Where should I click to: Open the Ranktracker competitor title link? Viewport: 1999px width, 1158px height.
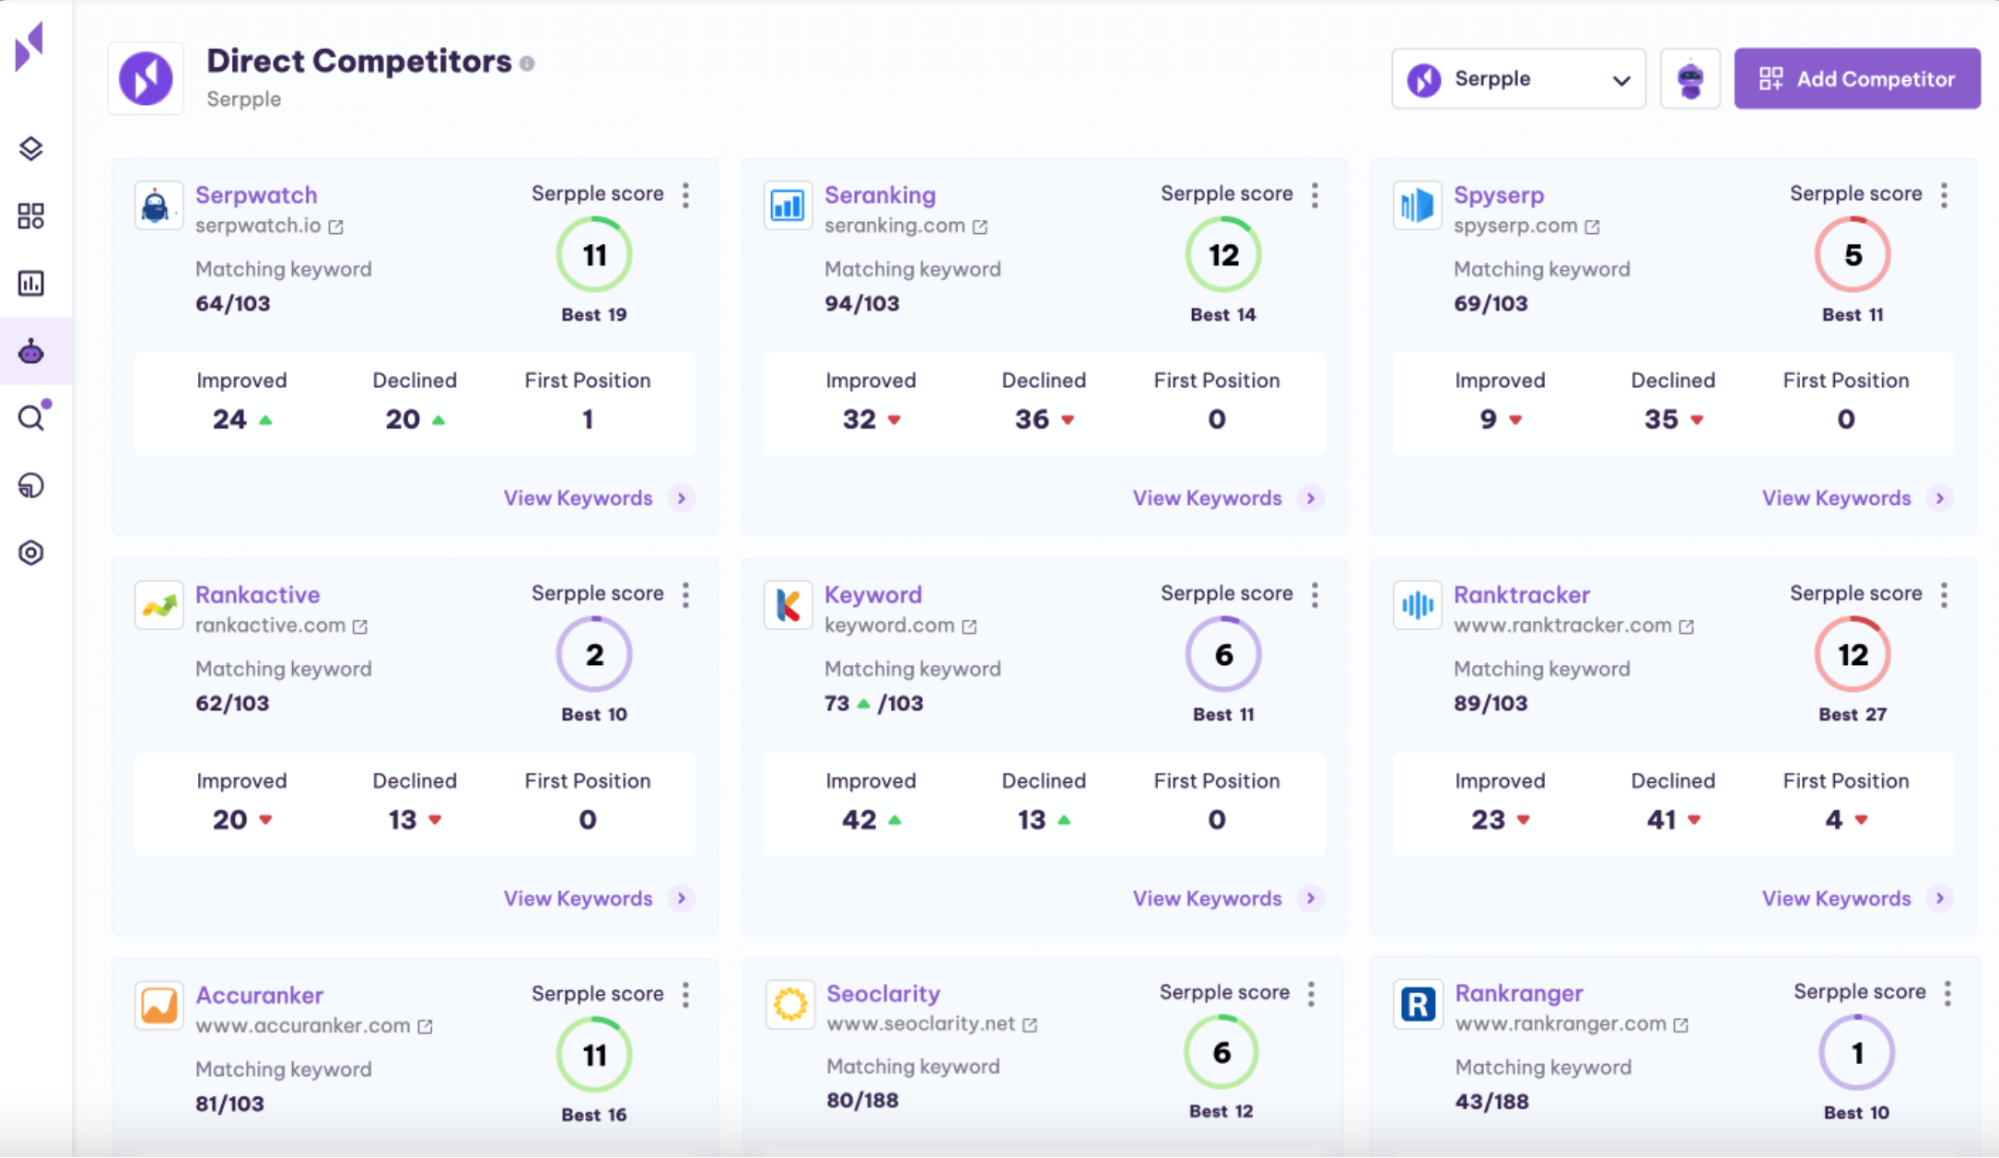point(1521,595)
